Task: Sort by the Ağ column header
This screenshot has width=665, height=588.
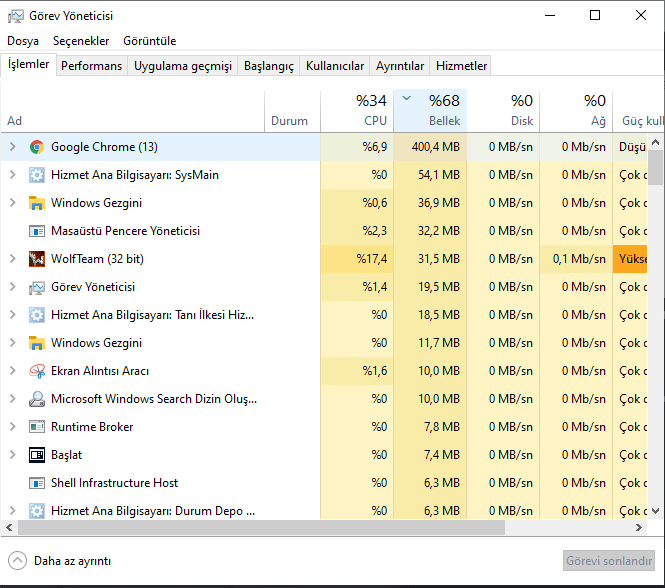Action: (576, 111)
